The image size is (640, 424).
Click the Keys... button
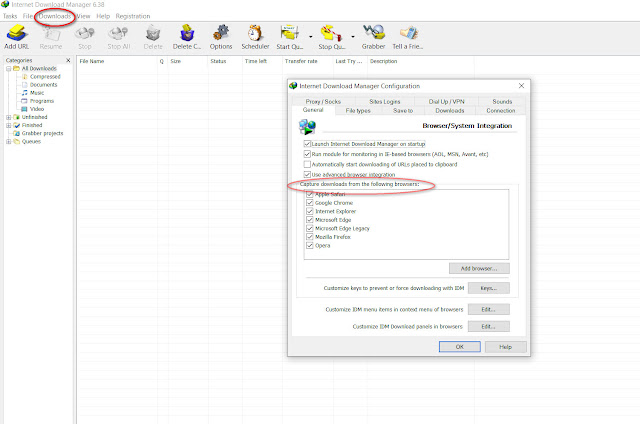489,288
